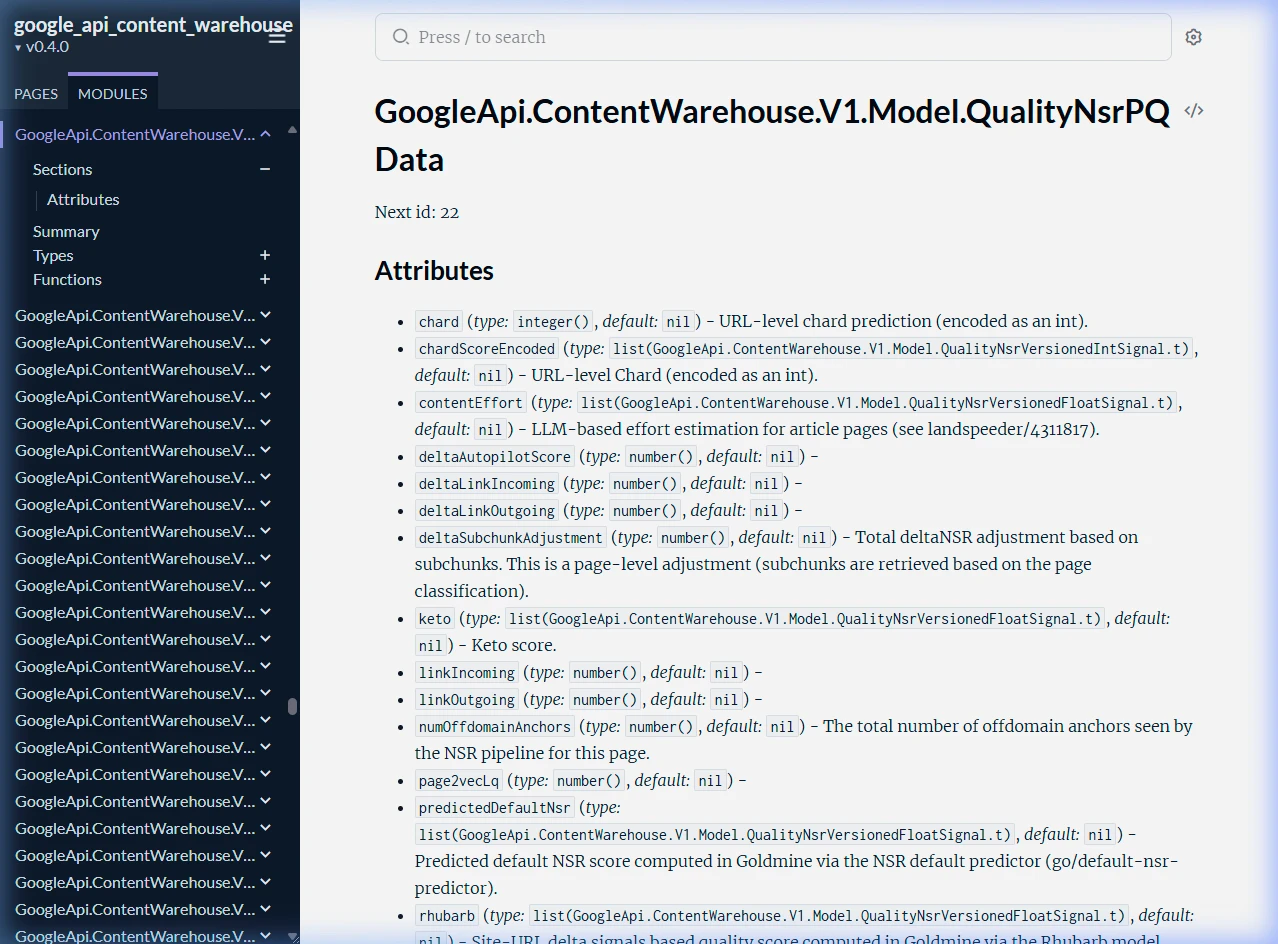Jump to Attributes in sidebar sections
The height and width of the screenshot is (944, 1278).
(83, 199)
